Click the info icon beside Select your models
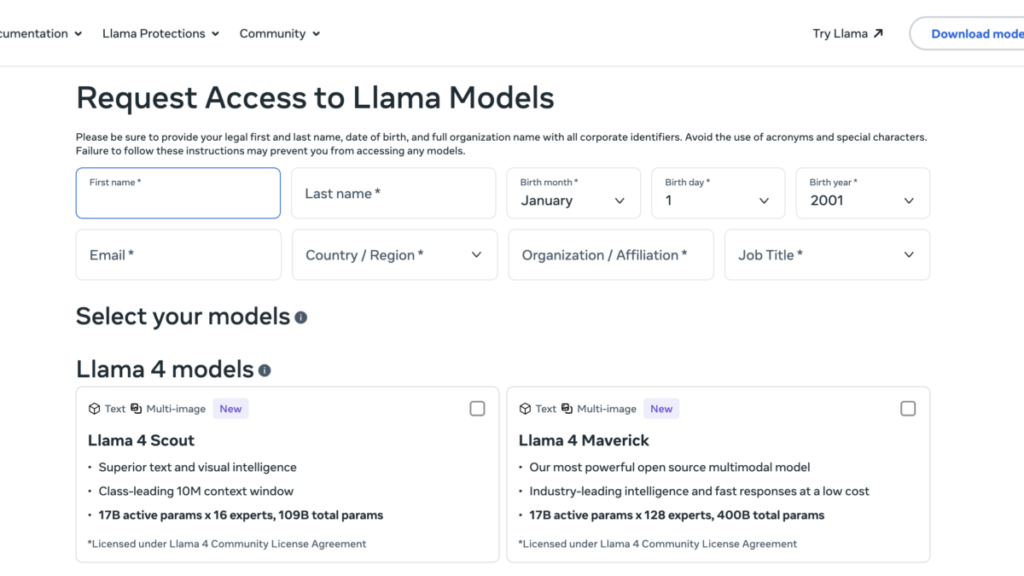Image resolution: width=1024 pixels, height=576 pixels. [x=300, y=317]
